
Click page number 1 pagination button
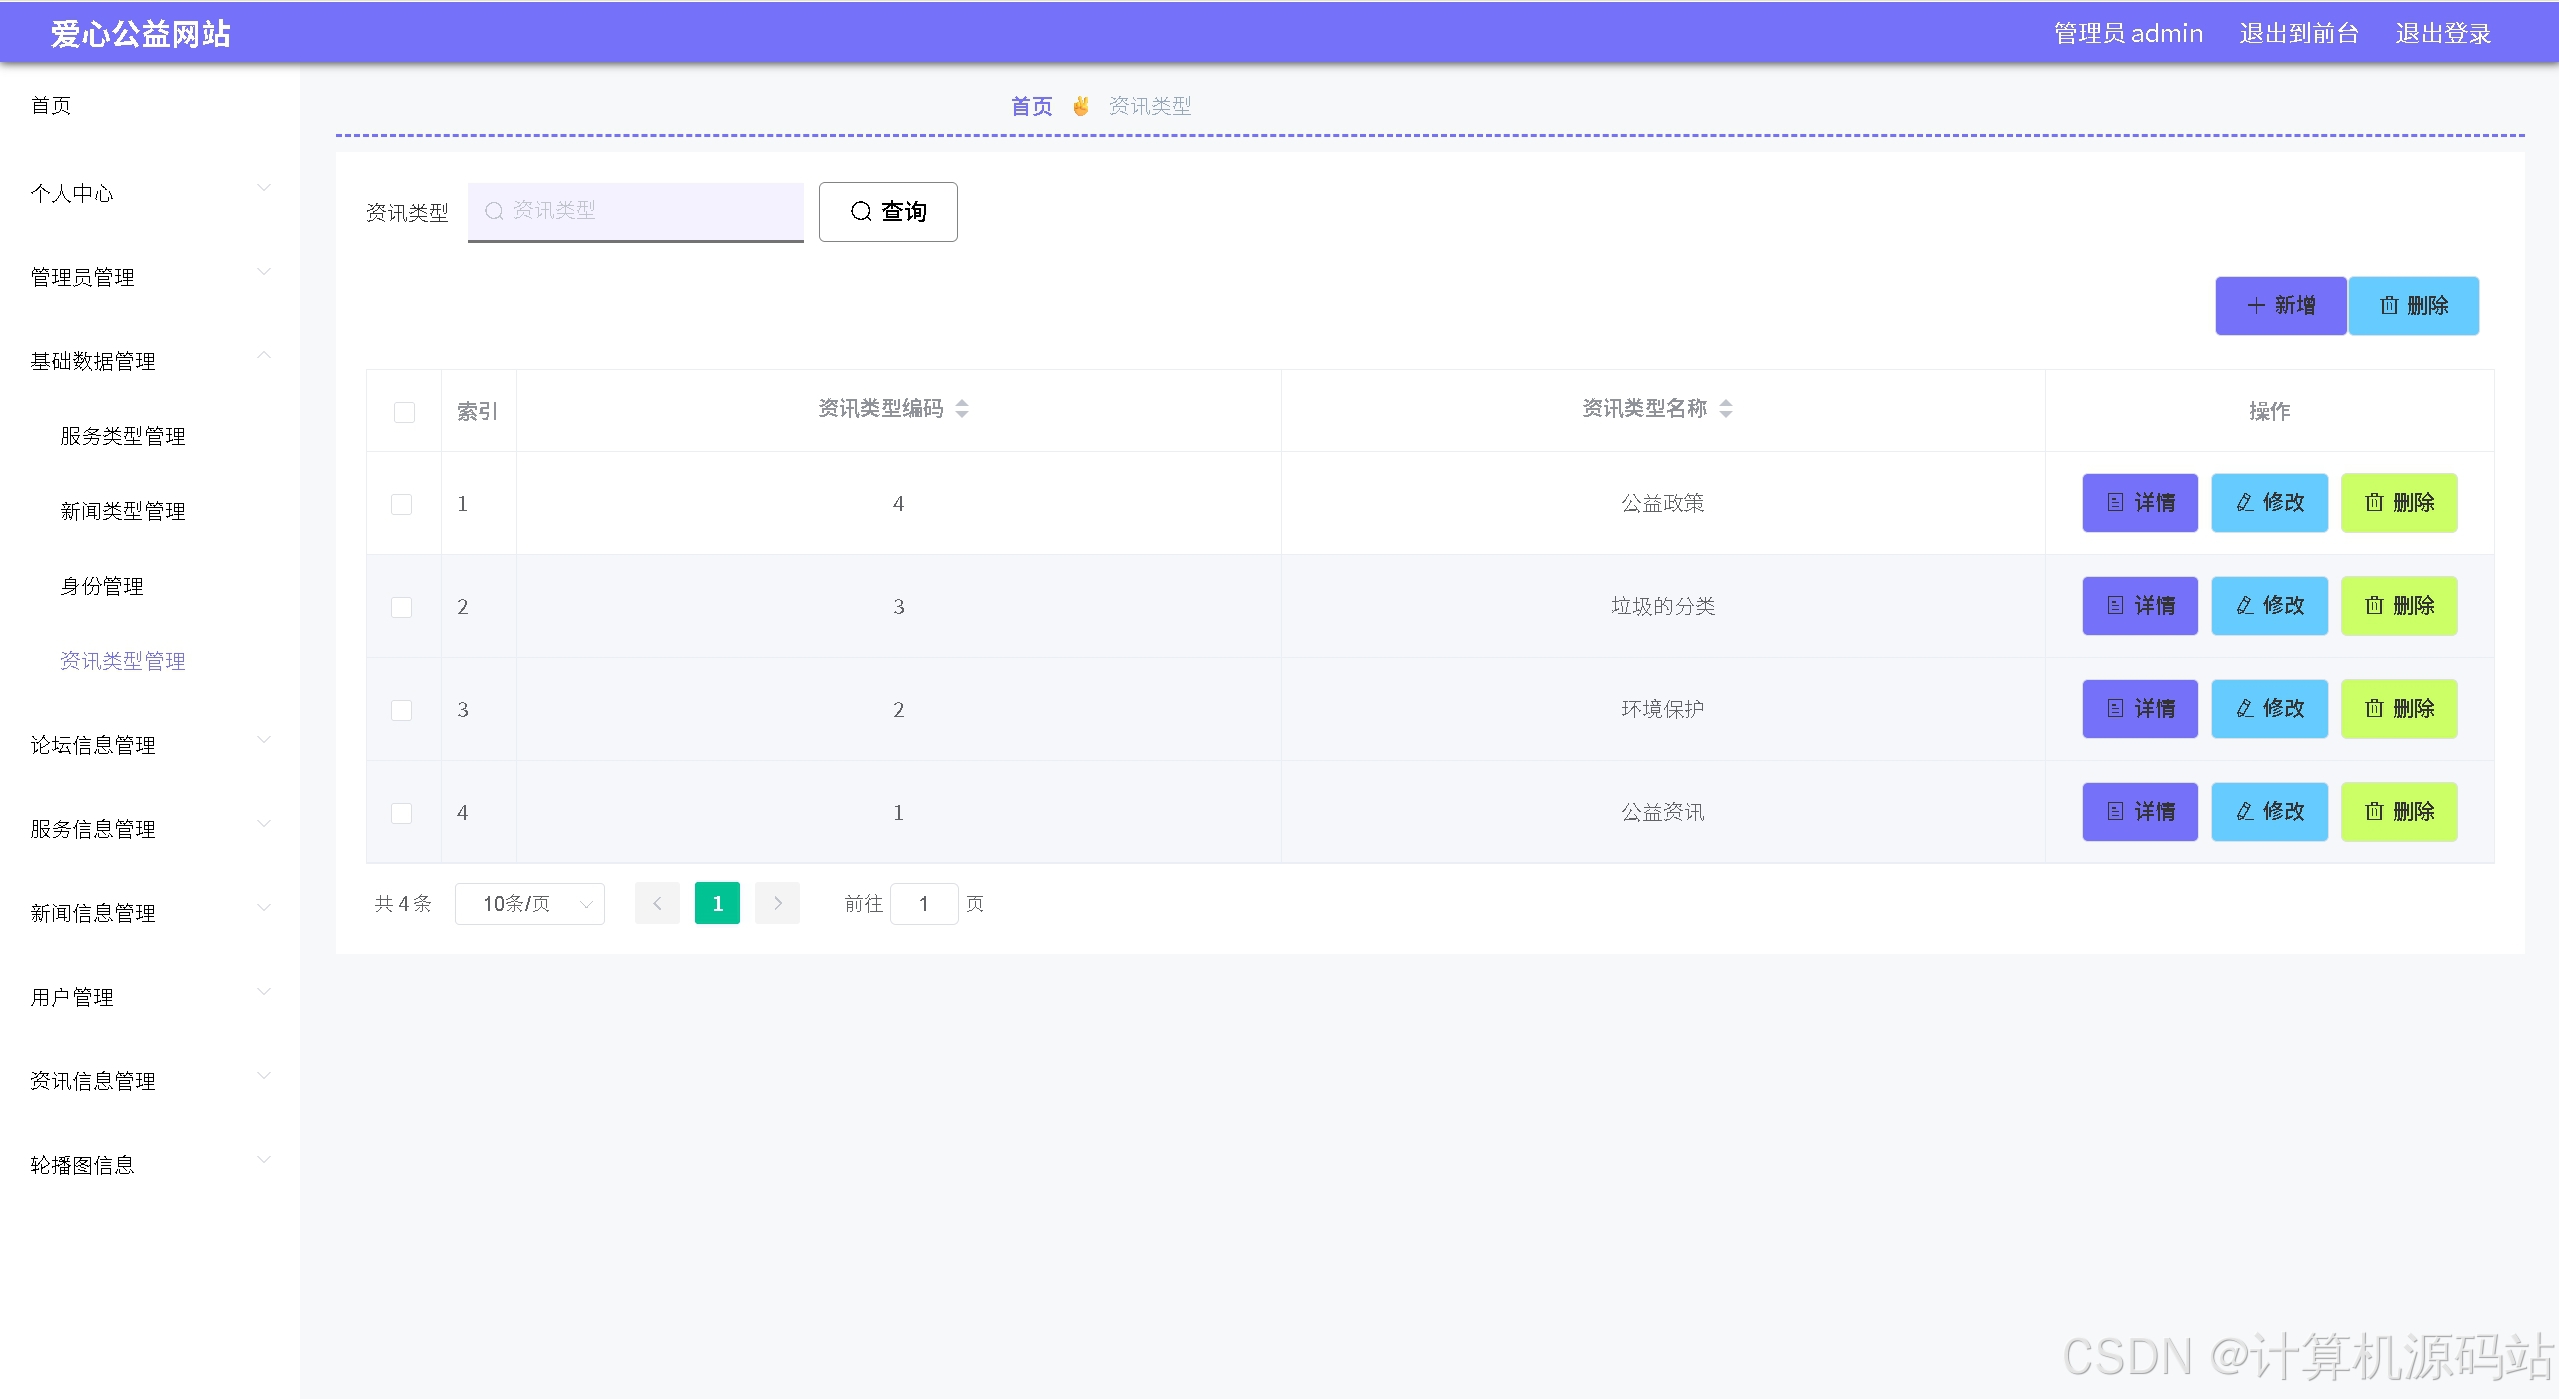[717, 903]
